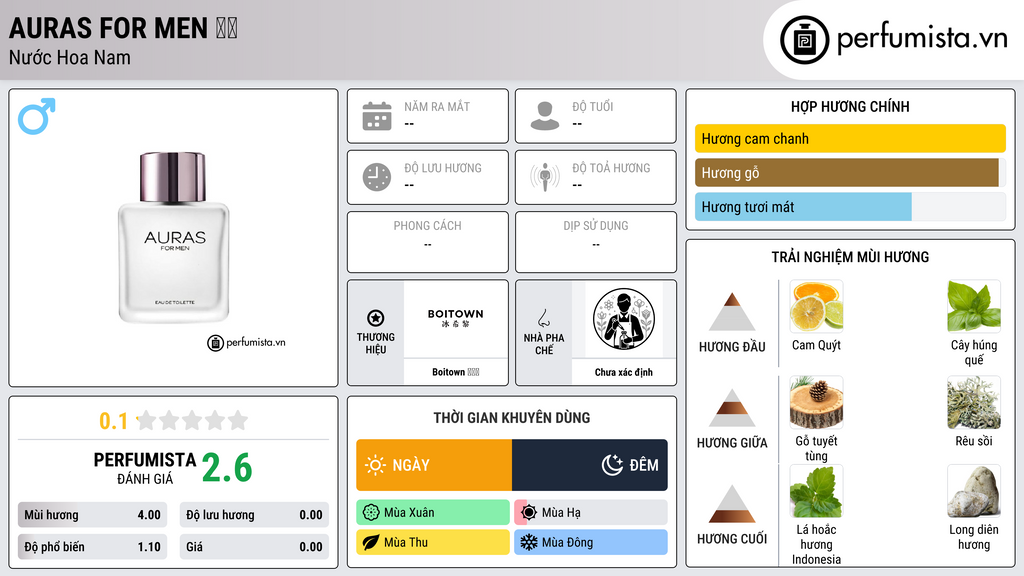Select the Mùa Đông season bar

pos(591,542)
